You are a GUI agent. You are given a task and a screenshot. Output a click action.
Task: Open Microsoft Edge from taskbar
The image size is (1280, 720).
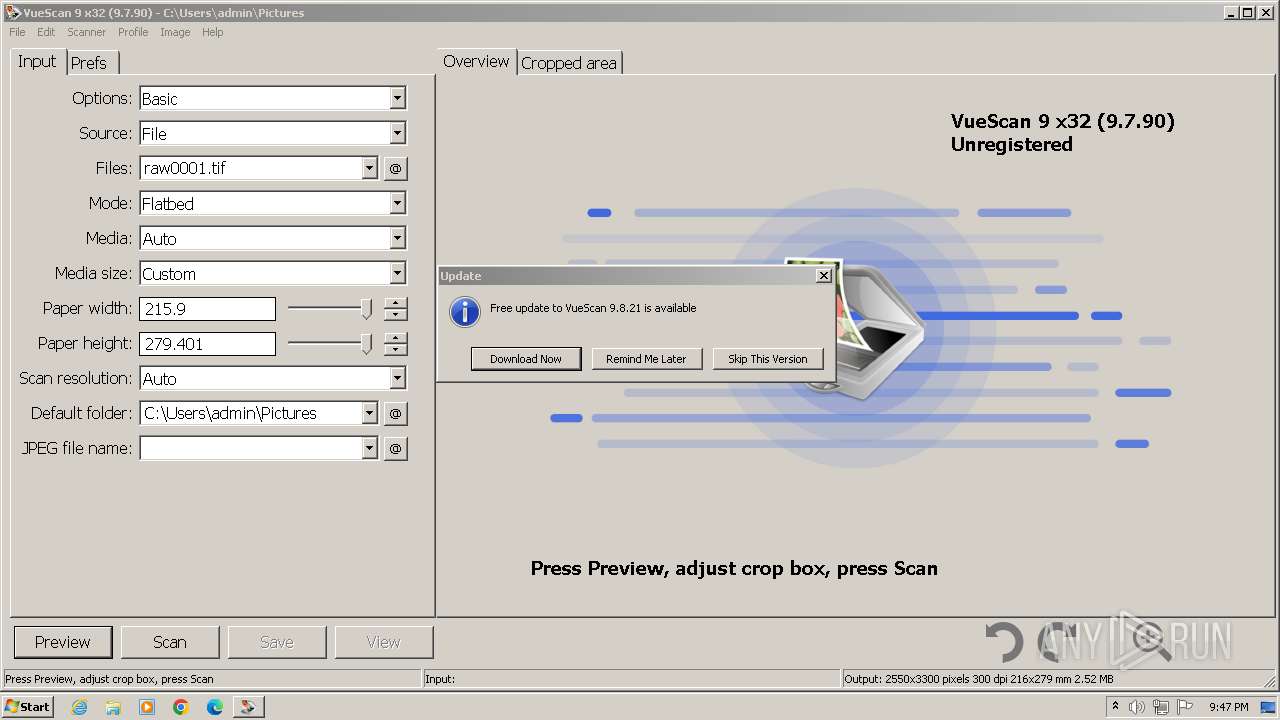215,707
